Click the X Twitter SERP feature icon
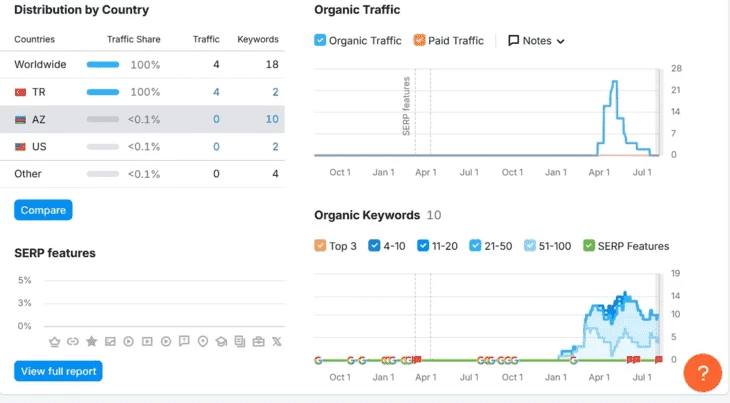 pyautogui.click(x=277, y=342)
